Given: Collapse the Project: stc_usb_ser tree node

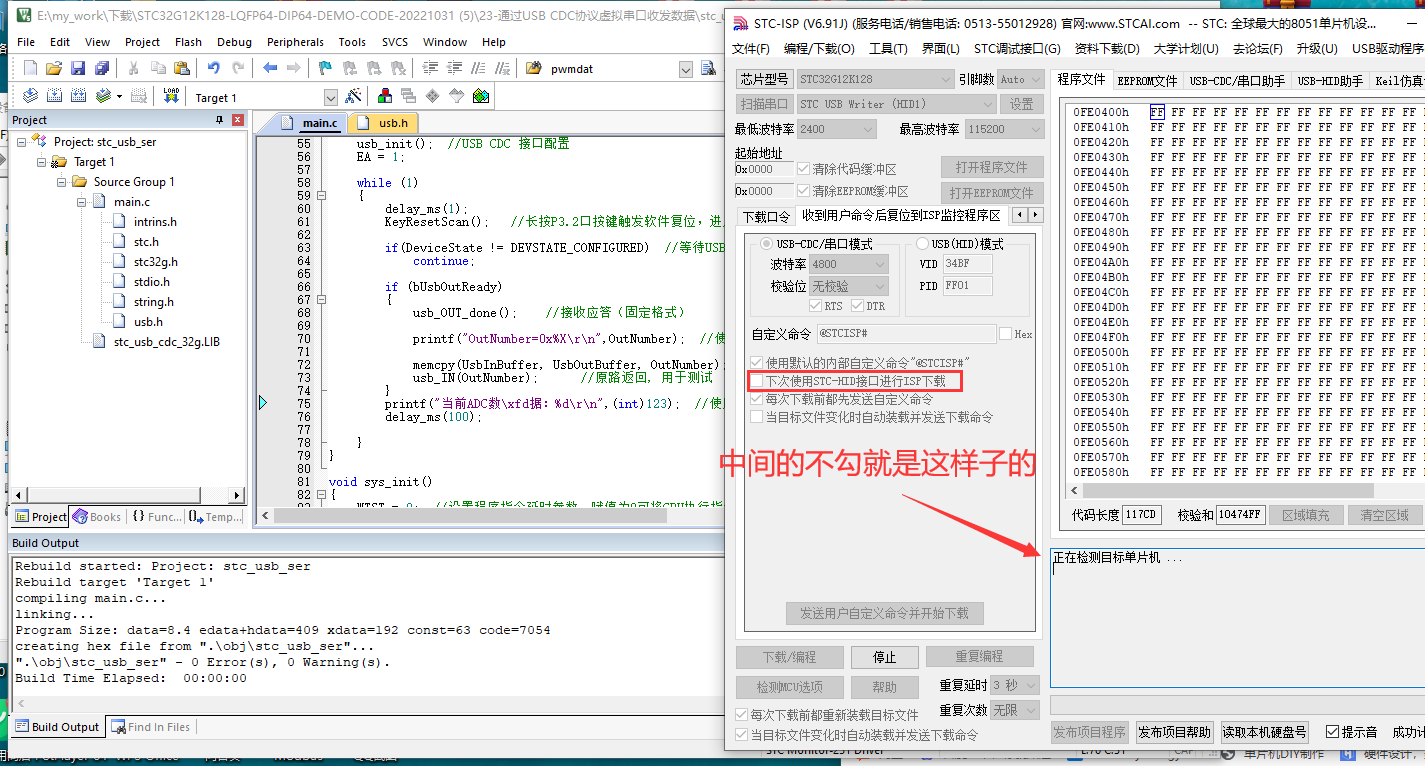Looking at the screenshot, I should [x=23, y=142].
